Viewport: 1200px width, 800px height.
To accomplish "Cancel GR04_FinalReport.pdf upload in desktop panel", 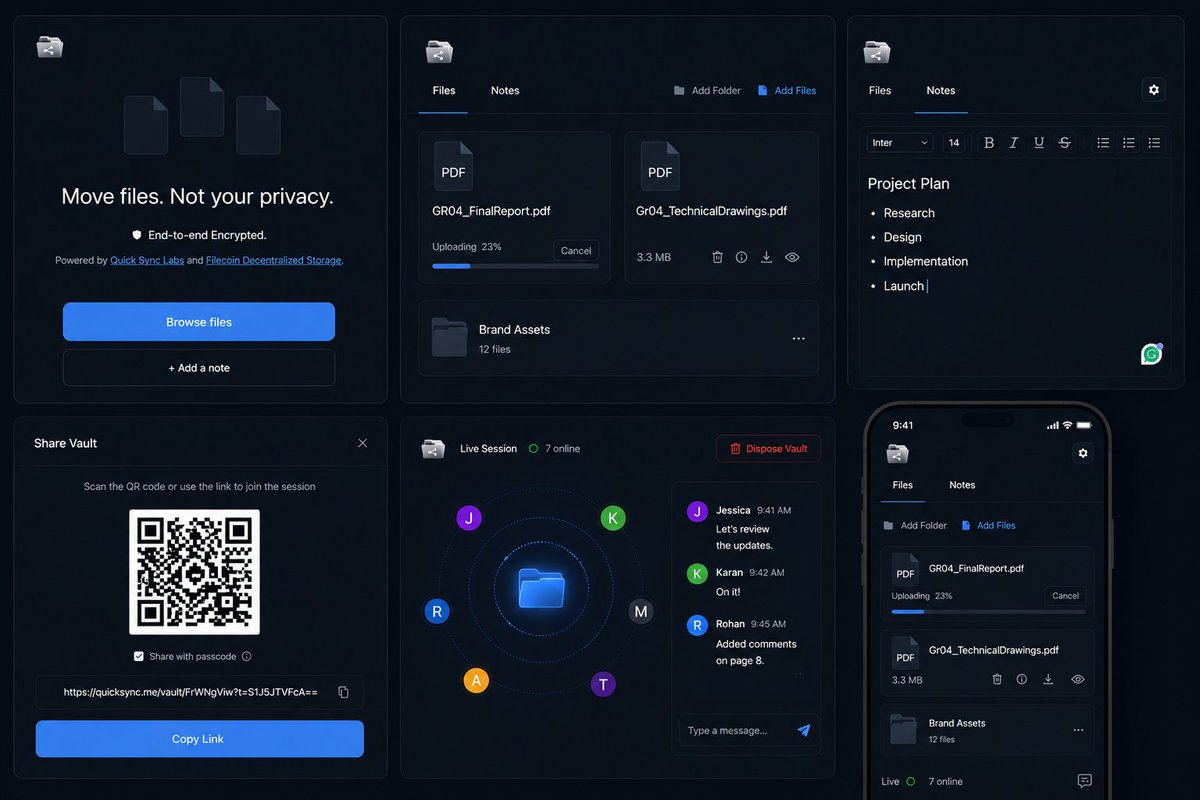I will 576,250.
